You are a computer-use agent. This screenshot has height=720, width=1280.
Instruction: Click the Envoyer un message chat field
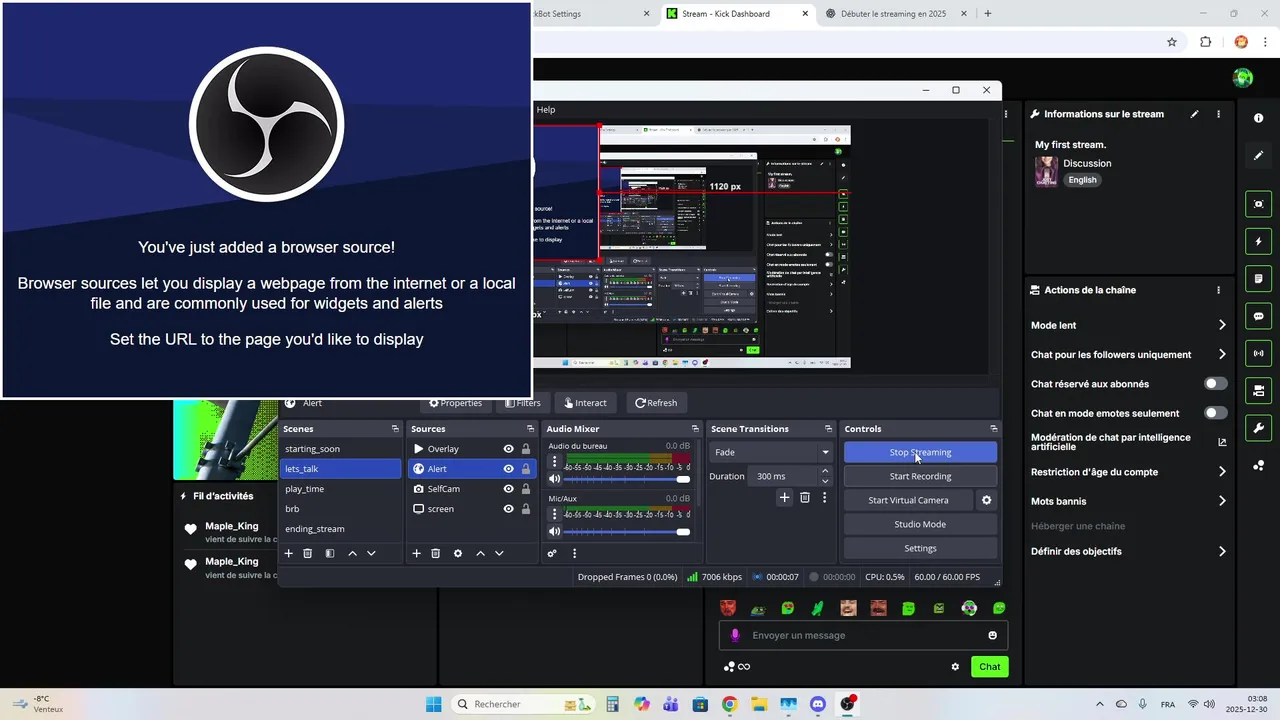[863, 635]
